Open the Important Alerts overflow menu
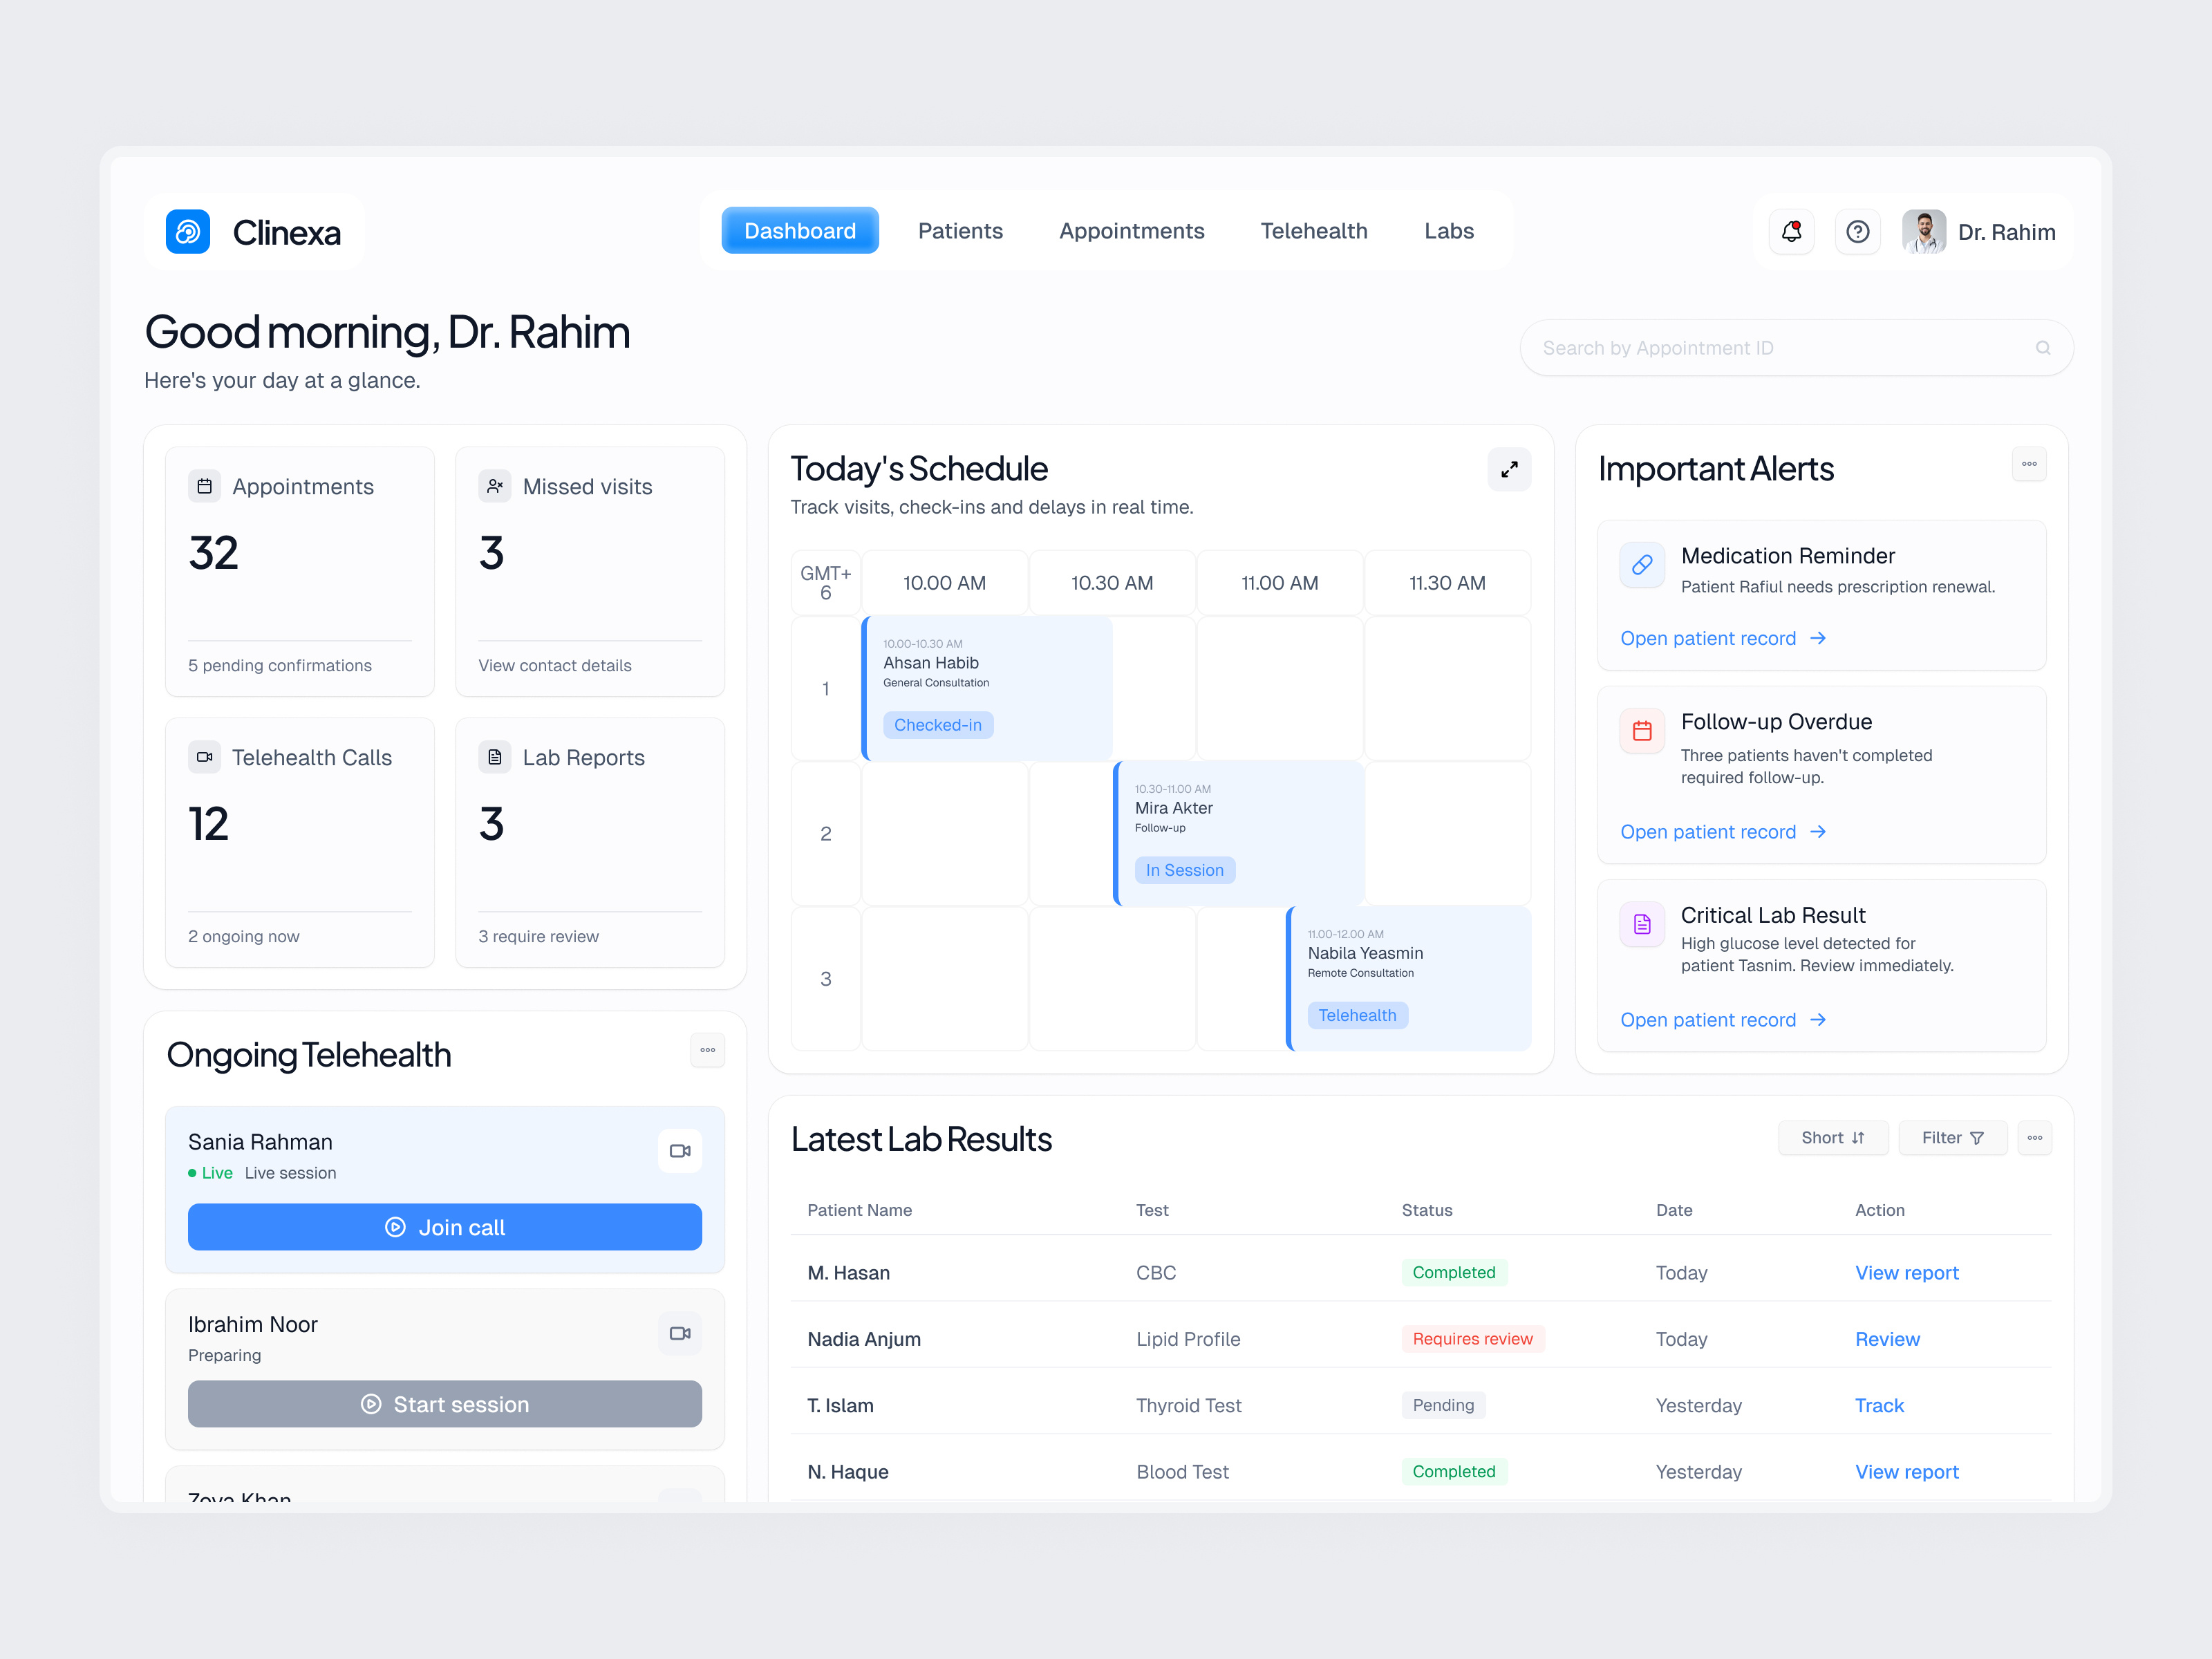 coord(2029,464)
